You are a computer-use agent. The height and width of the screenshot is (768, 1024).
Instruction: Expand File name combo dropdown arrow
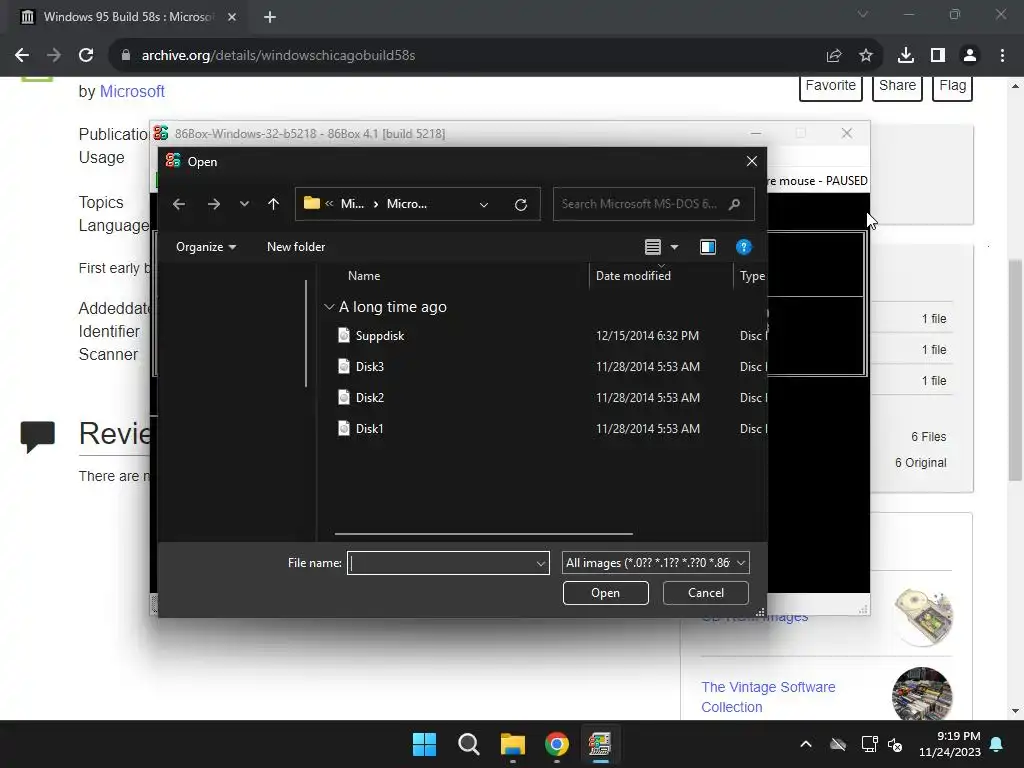tap(541, 563)
